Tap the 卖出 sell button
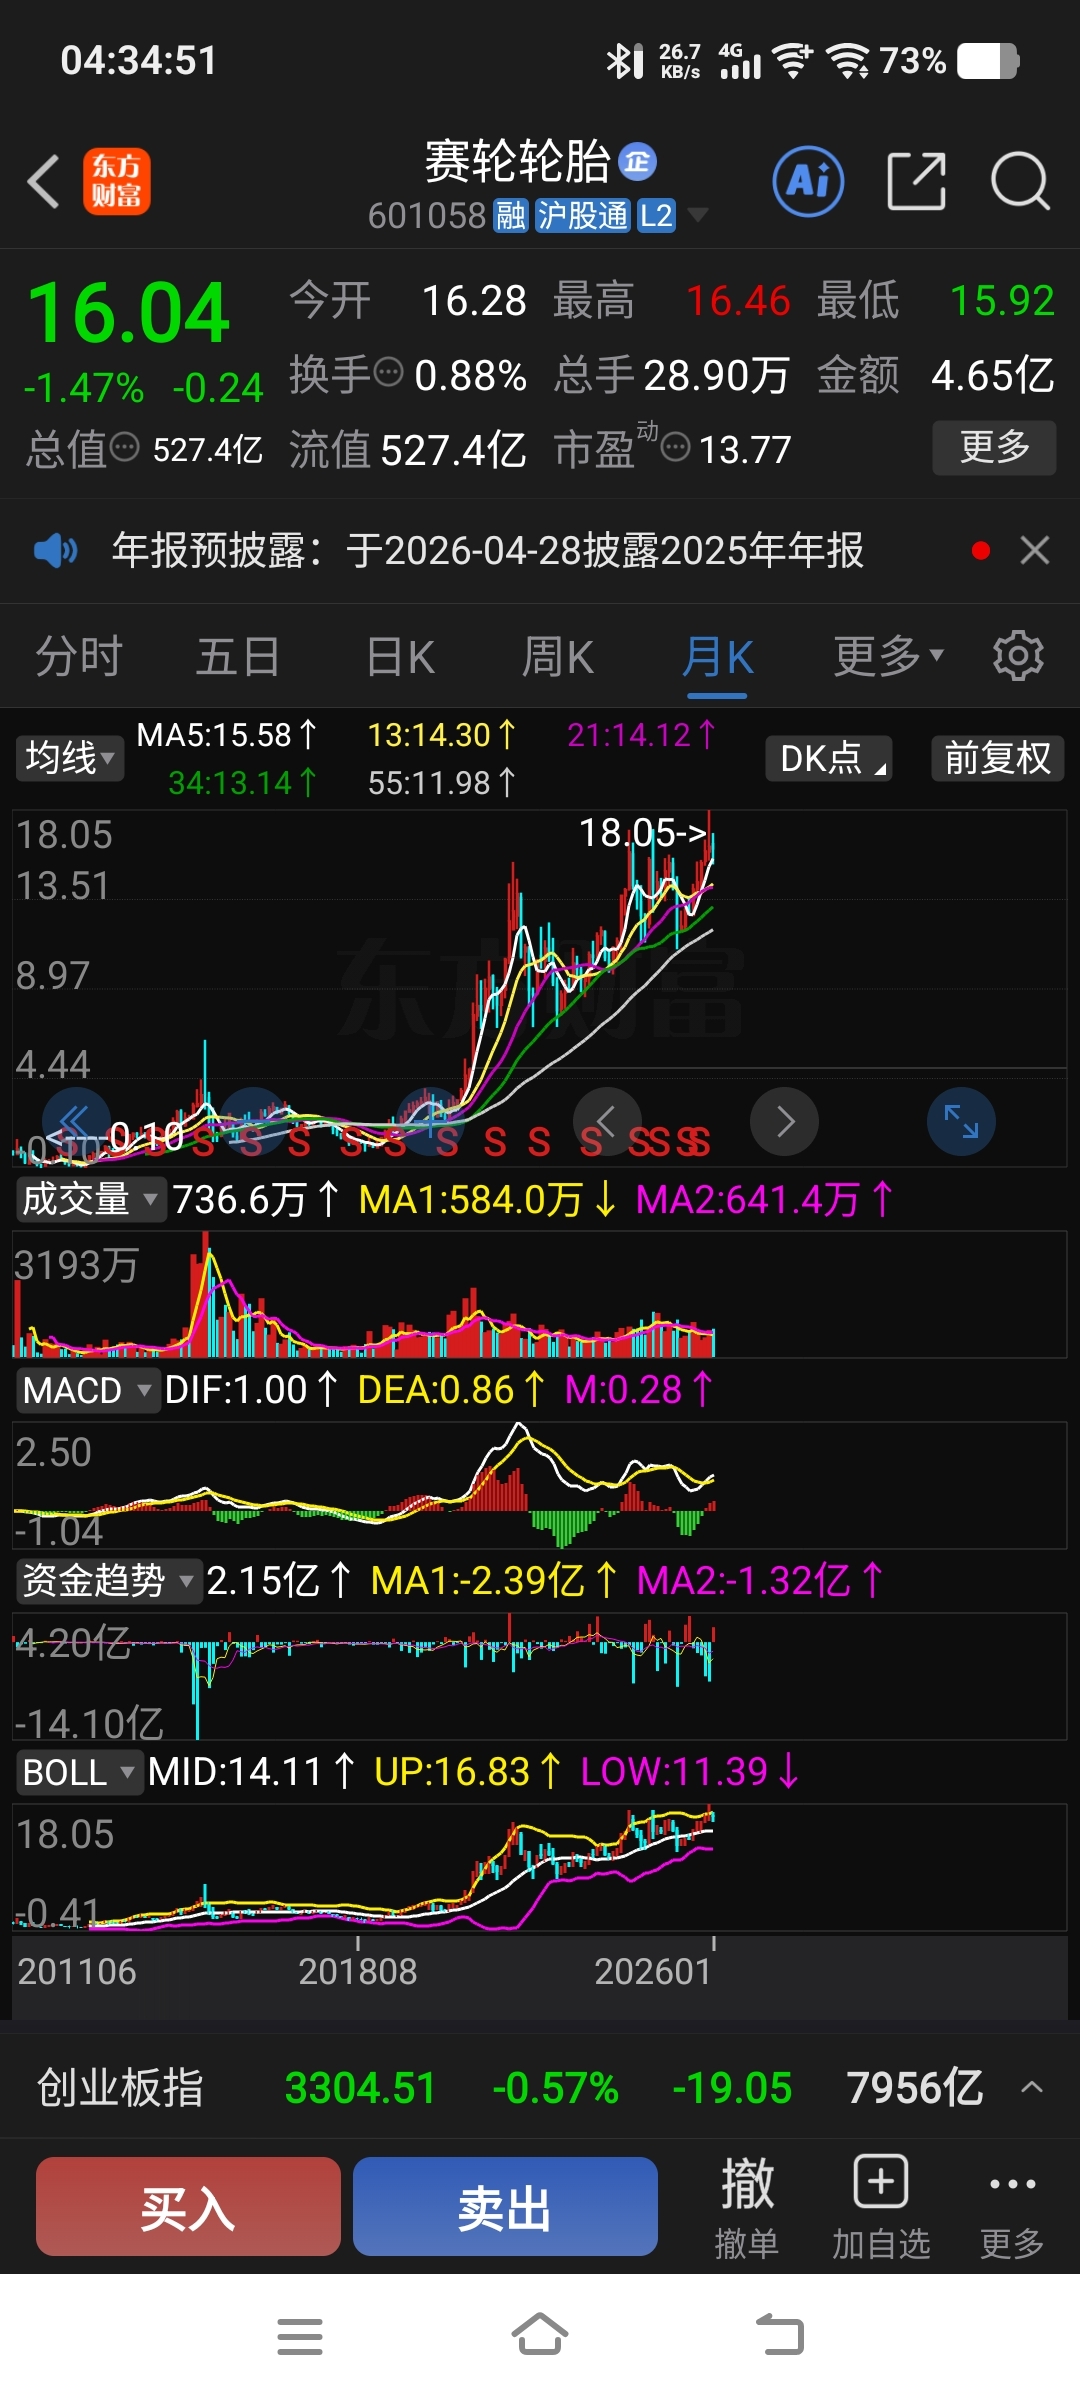 point(505,2206)
